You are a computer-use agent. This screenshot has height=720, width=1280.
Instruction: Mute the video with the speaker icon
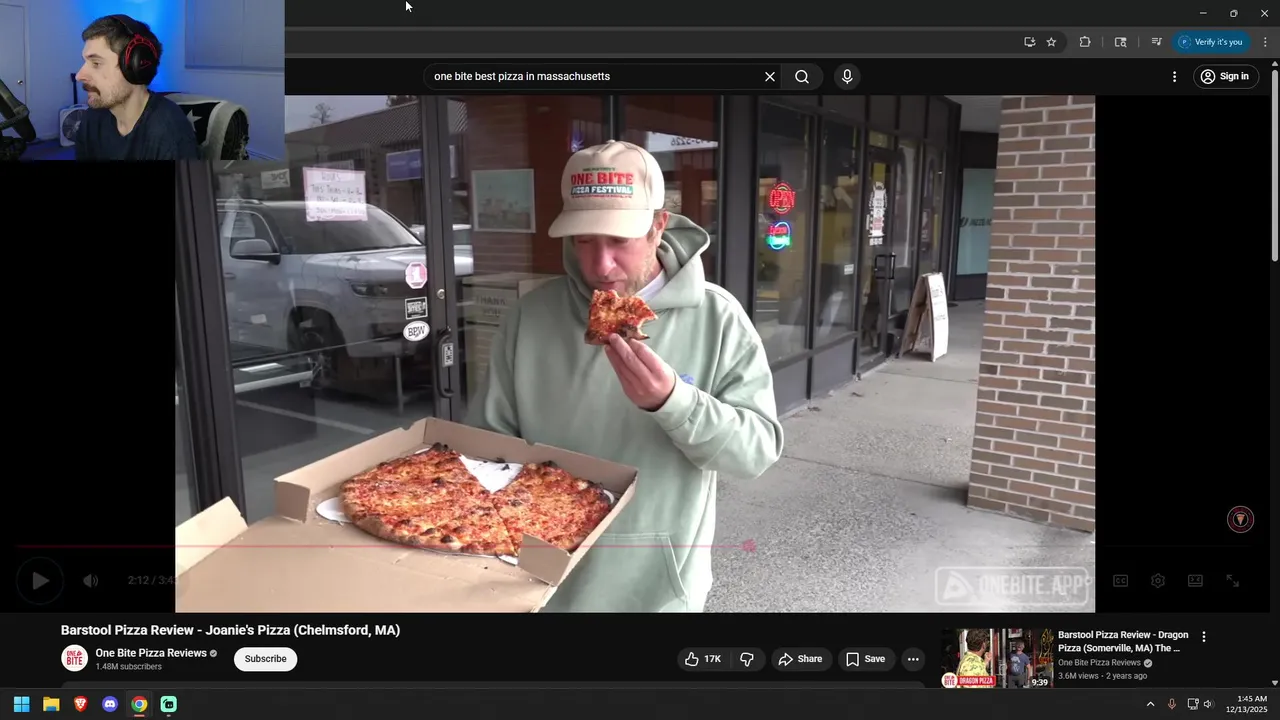coord(90,580)
